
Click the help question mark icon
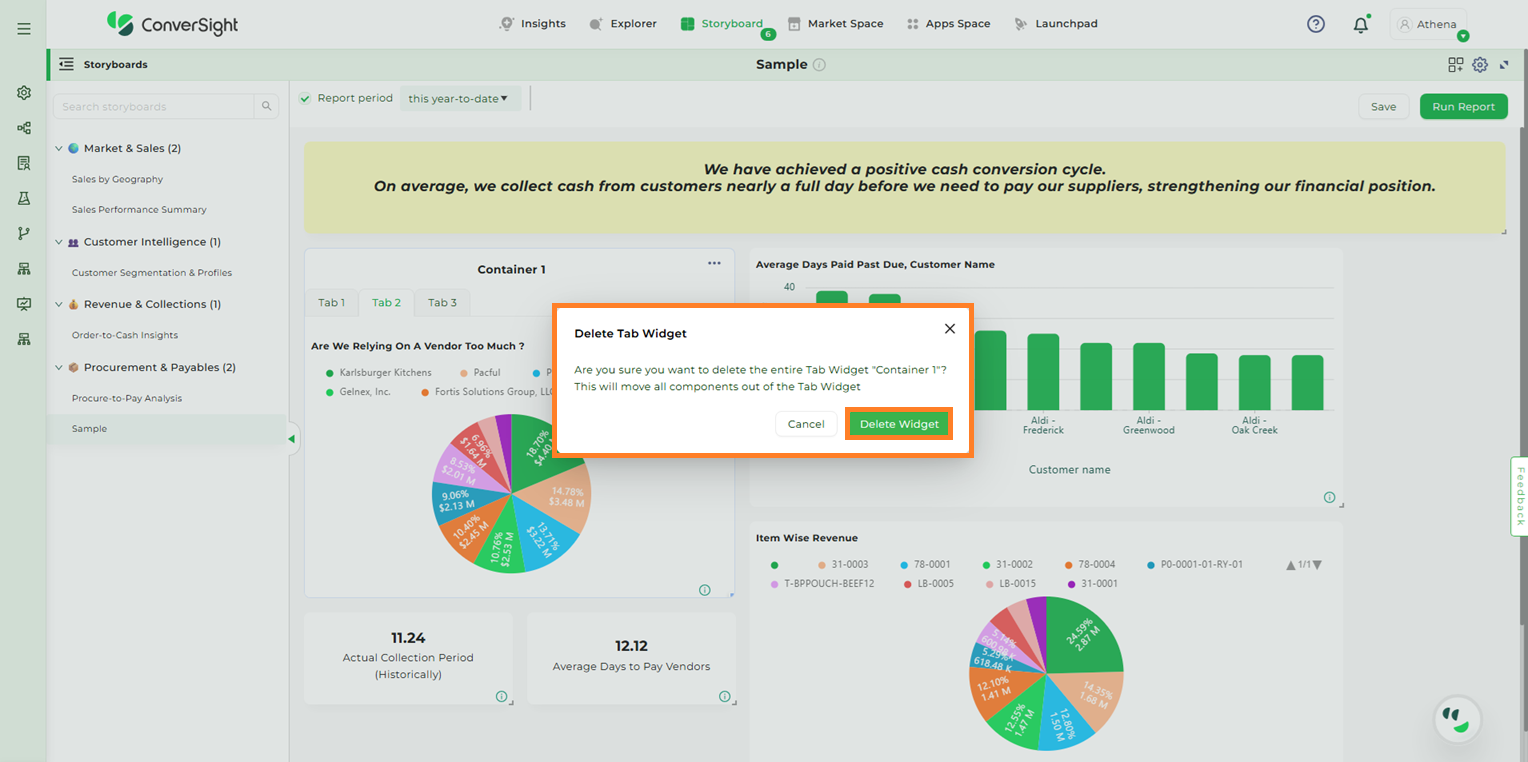[1316, 24]
